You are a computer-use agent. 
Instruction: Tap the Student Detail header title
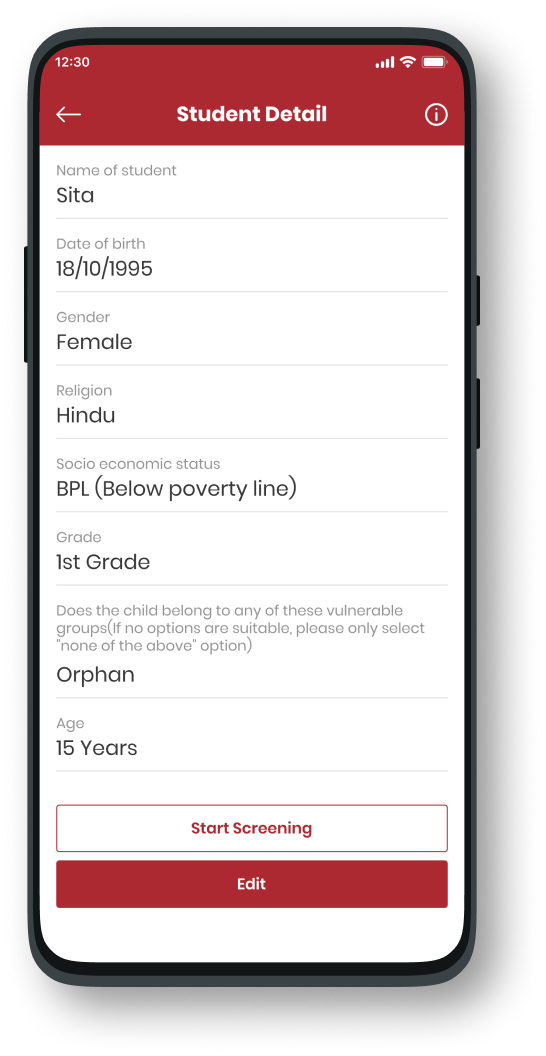pos(252,114)
